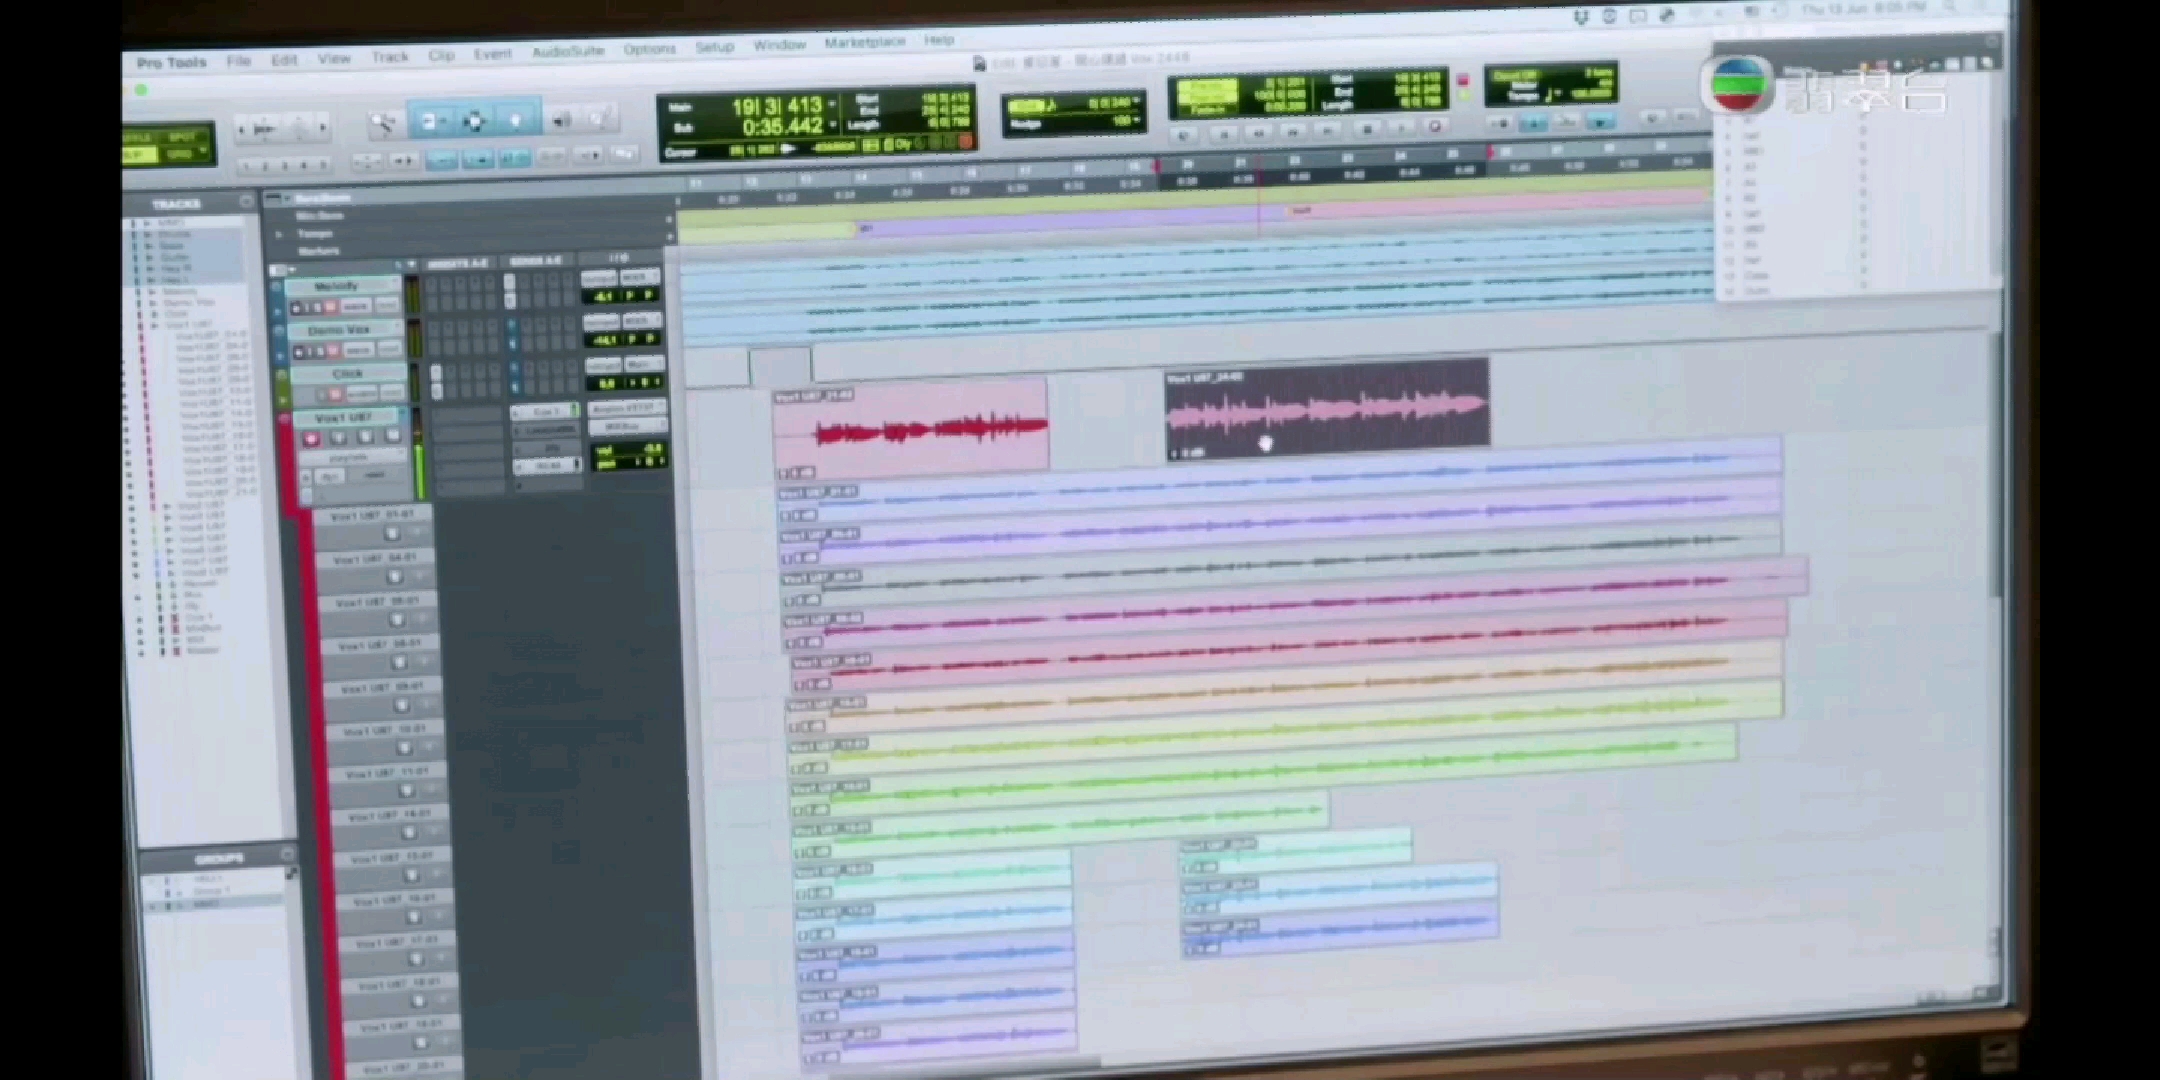The width and height of the screenshot is (2160, 1080).
Task: Click the horizontal zoom-out arrow button
Action: [242, 129]
